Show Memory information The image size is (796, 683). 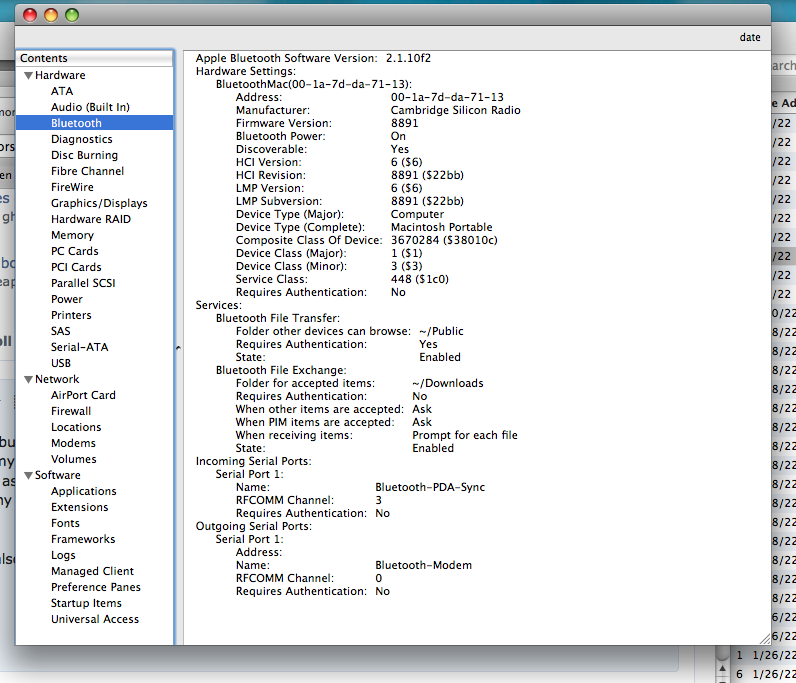tap(72, 235)
